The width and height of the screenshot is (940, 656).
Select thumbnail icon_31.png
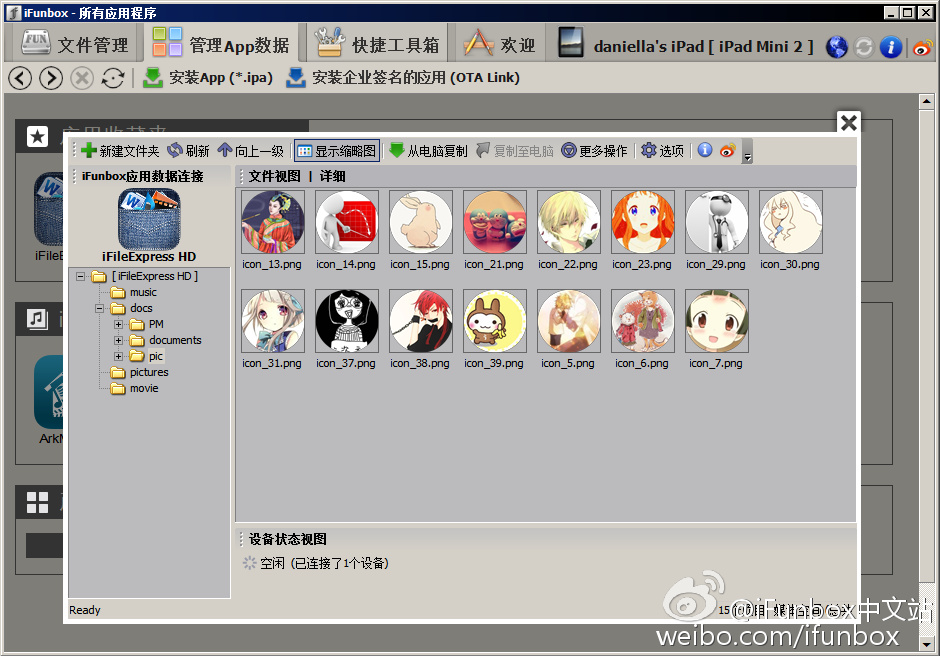point(273,321)
